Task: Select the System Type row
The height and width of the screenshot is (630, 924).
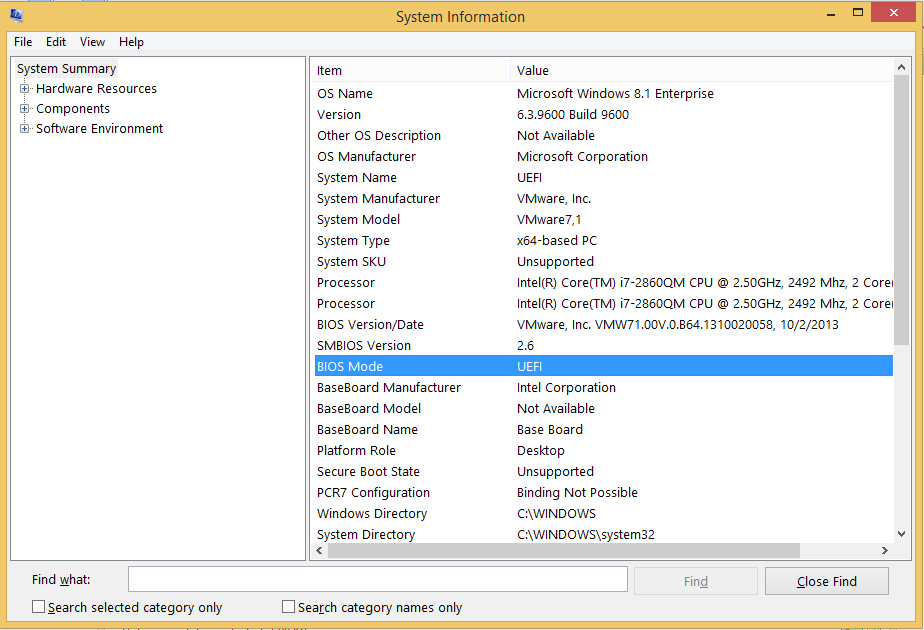Action: pyautogui.click(x=604, y=241)
